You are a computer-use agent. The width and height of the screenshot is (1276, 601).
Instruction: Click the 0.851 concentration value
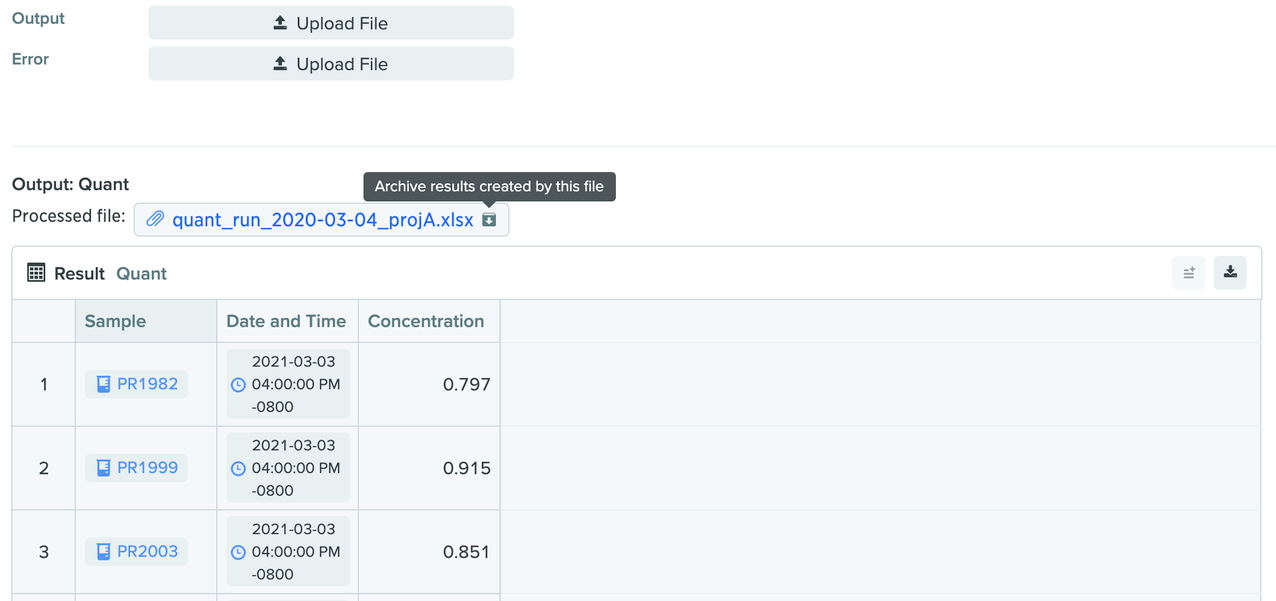(x=466, y=552)
